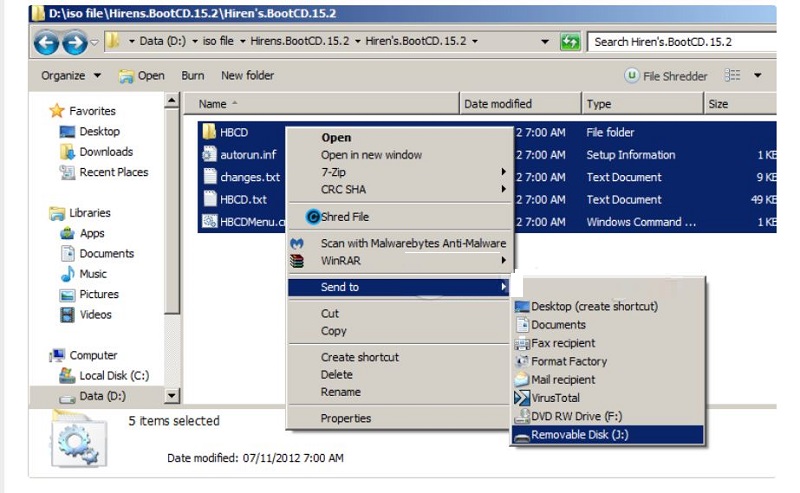Click the Videos library film icon
Viewport: 800px width, 493px height.
[x=67, y=315]
